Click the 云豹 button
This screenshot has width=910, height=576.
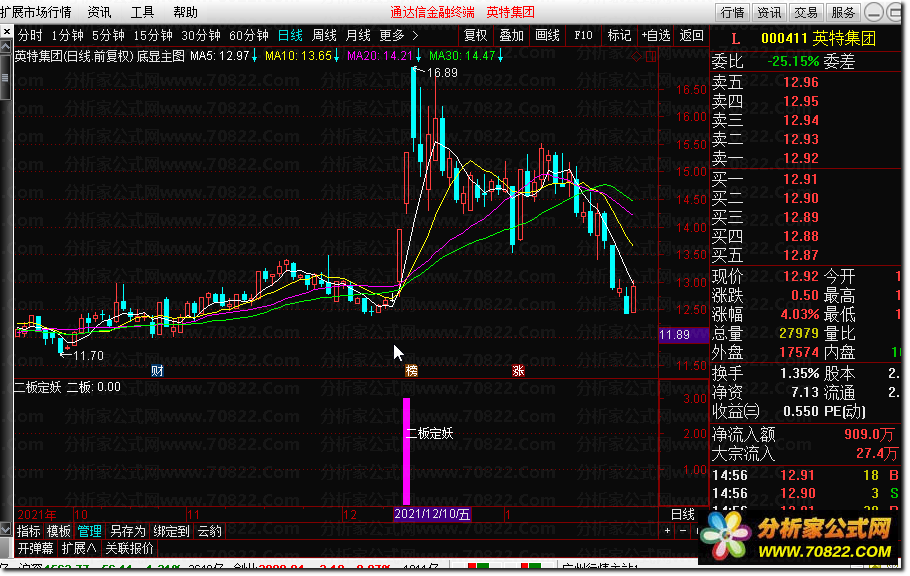[x=210, y=531]
